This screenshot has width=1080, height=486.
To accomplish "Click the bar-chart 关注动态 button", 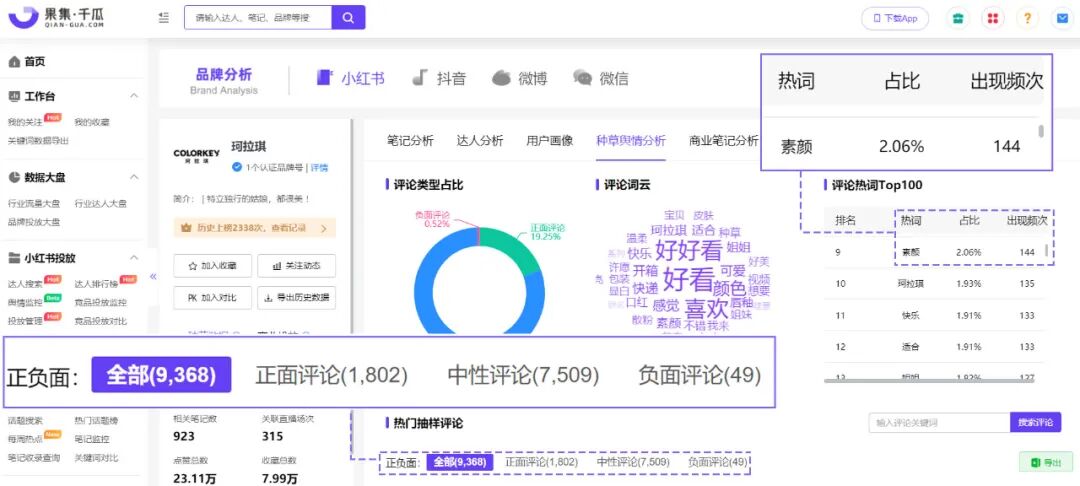I will (296, 266).
